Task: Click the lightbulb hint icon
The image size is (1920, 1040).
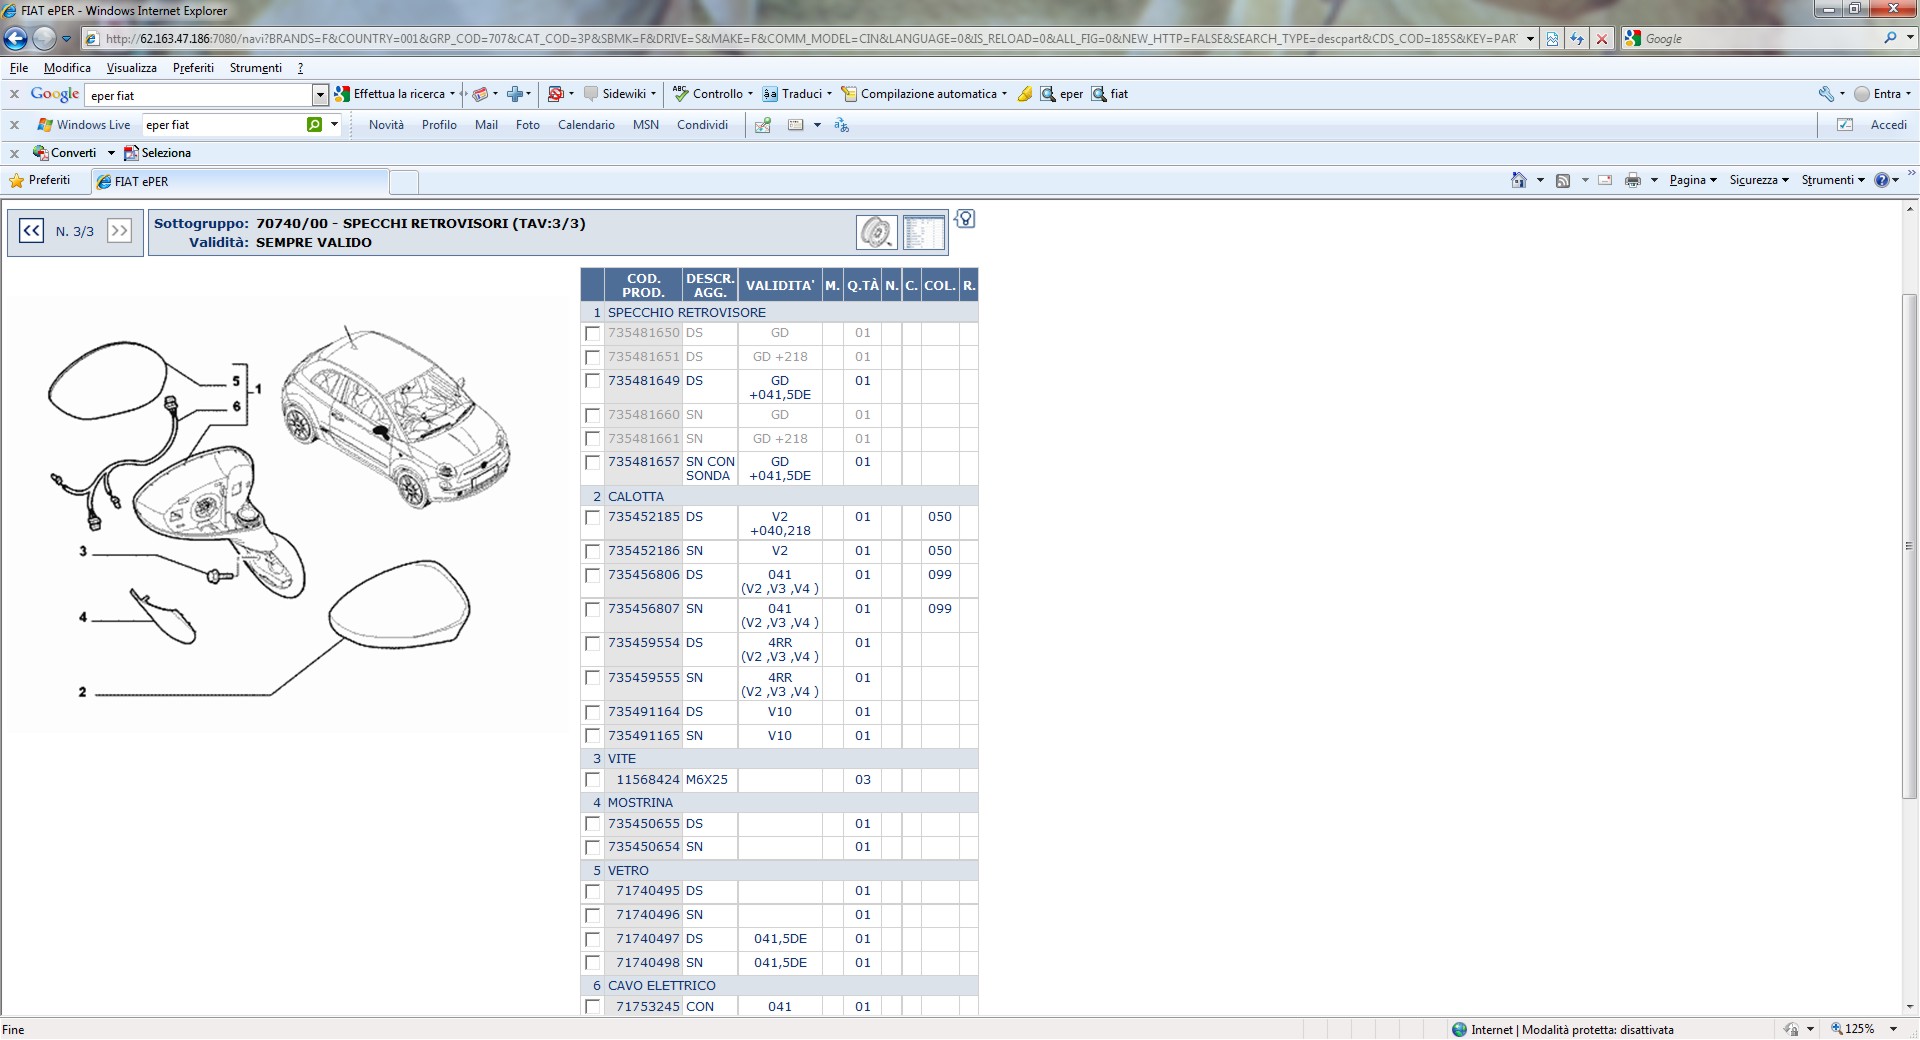Action: pos(965,219)
